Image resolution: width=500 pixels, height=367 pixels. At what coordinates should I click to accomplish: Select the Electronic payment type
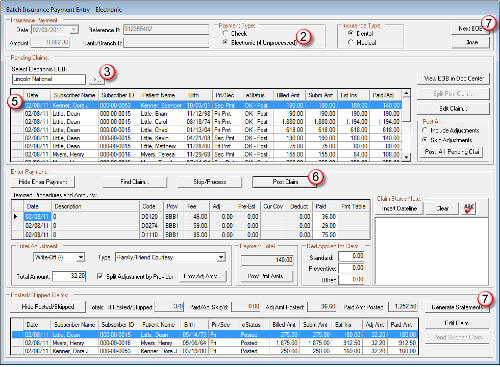click(225, 42)
